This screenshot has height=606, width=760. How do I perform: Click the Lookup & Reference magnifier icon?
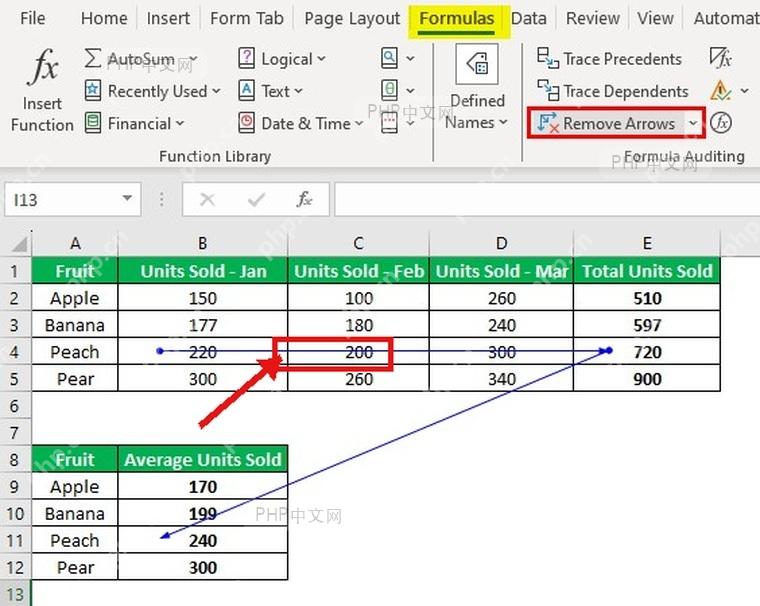coord(389,58)
